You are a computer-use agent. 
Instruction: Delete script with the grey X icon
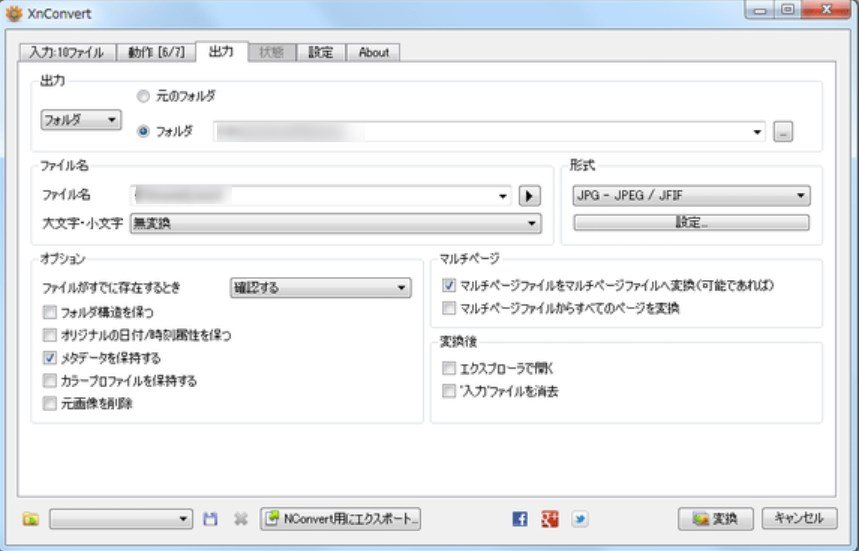point(240,519)
